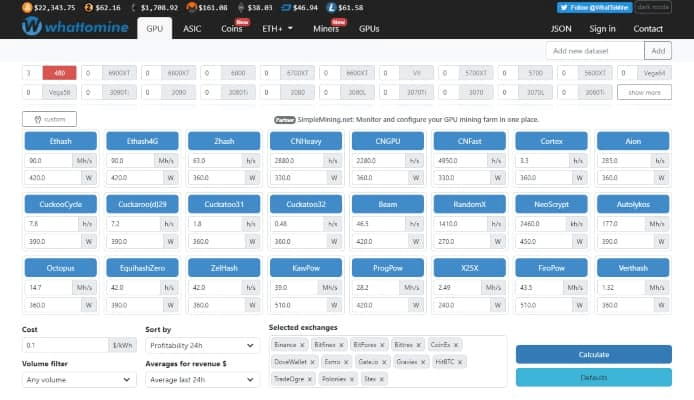Remove Poloniex exchange tag
This screenshot has height=400, width=694.
pos(352,379)
